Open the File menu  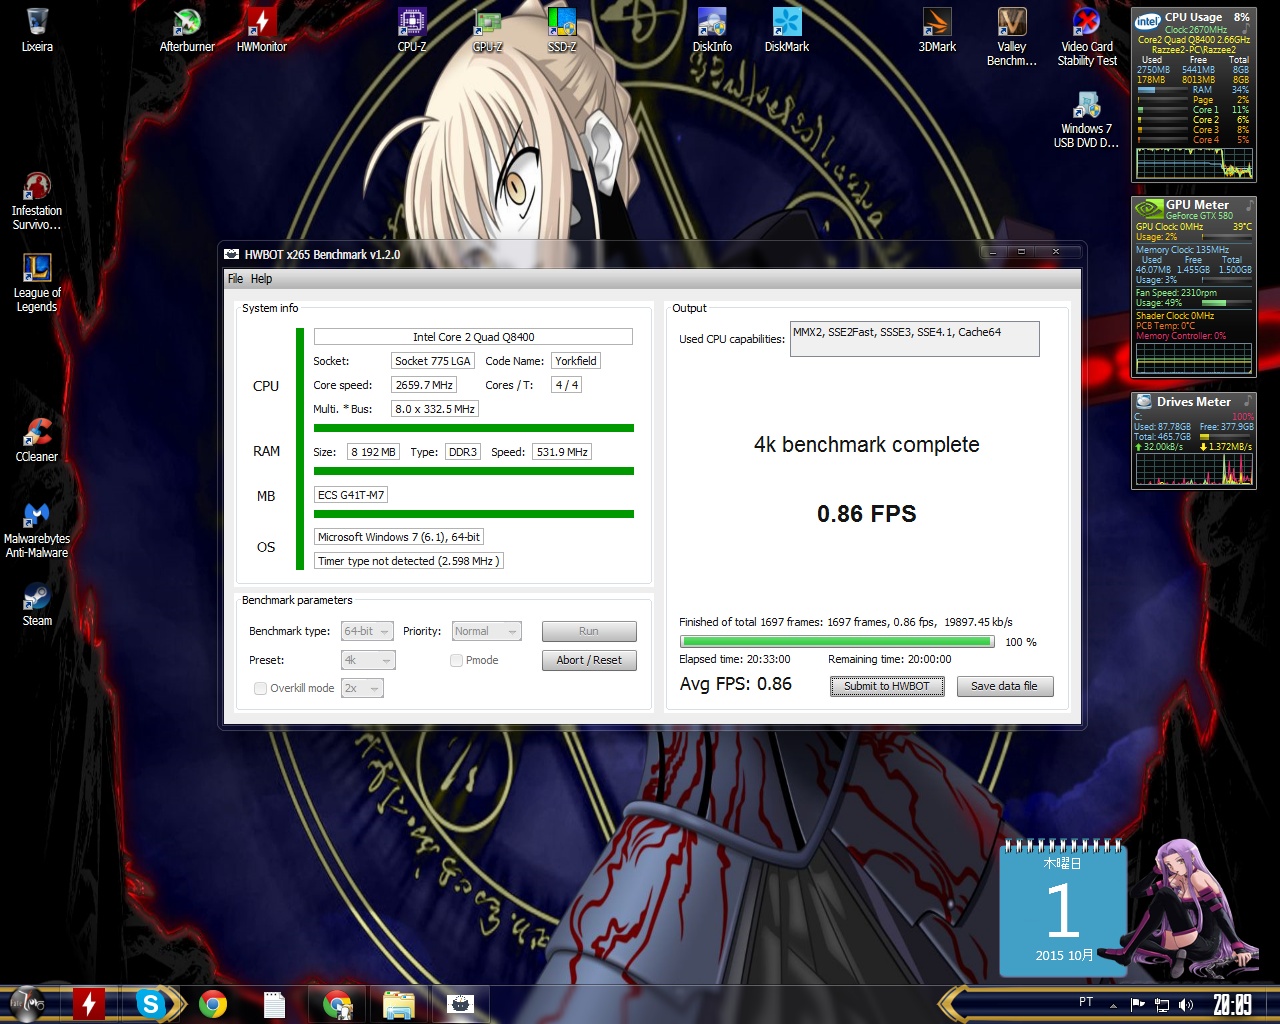pos(235,279)
